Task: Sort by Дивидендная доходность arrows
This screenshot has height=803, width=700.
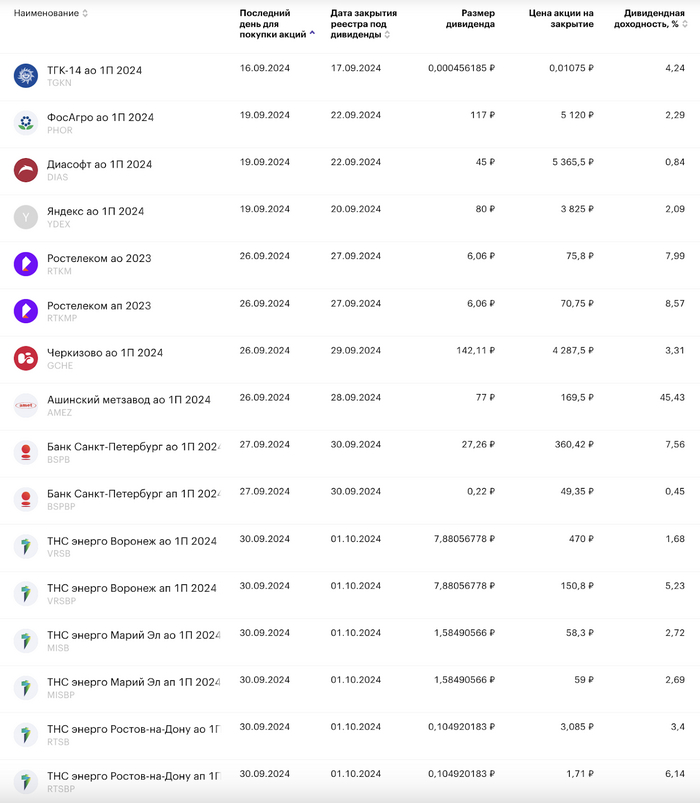Action: 689,25
